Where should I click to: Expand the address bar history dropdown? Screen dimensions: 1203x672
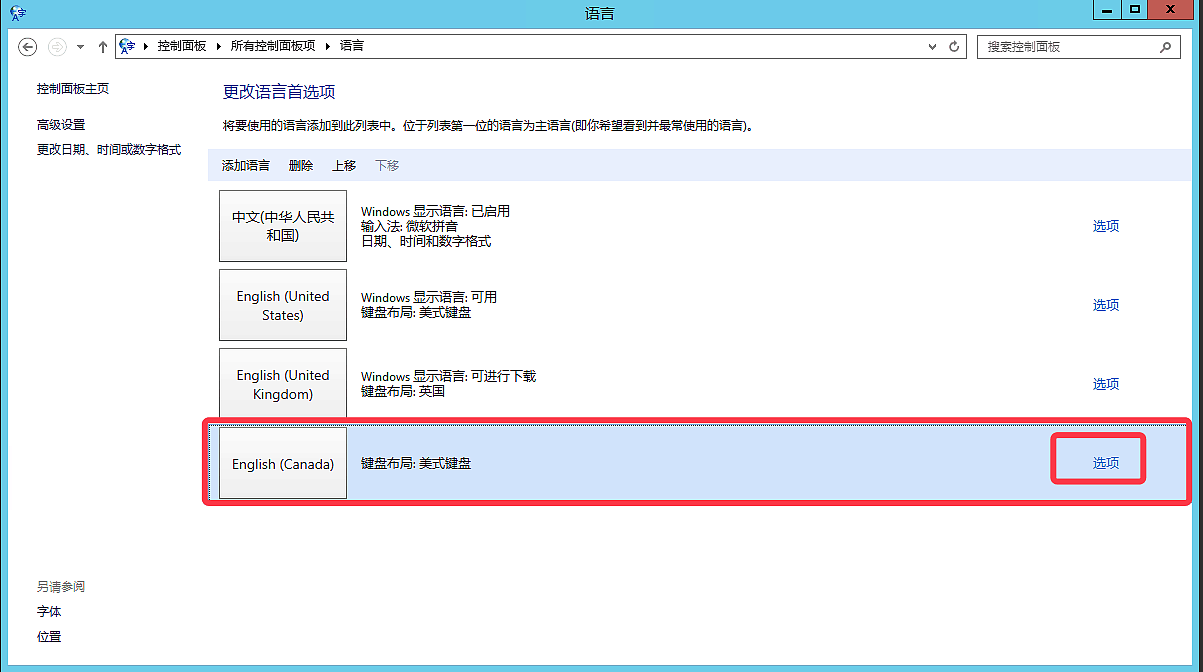(933, 47)
